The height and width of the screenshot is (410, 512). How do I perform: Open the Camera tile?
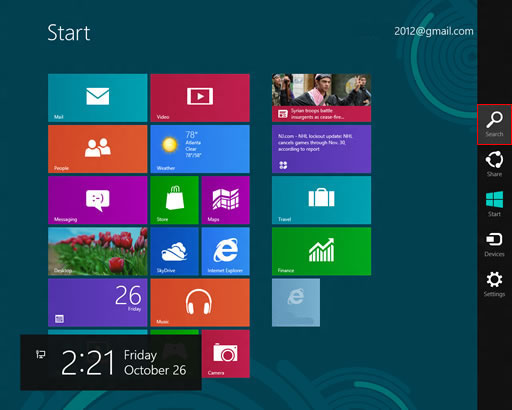coord(226,354)
